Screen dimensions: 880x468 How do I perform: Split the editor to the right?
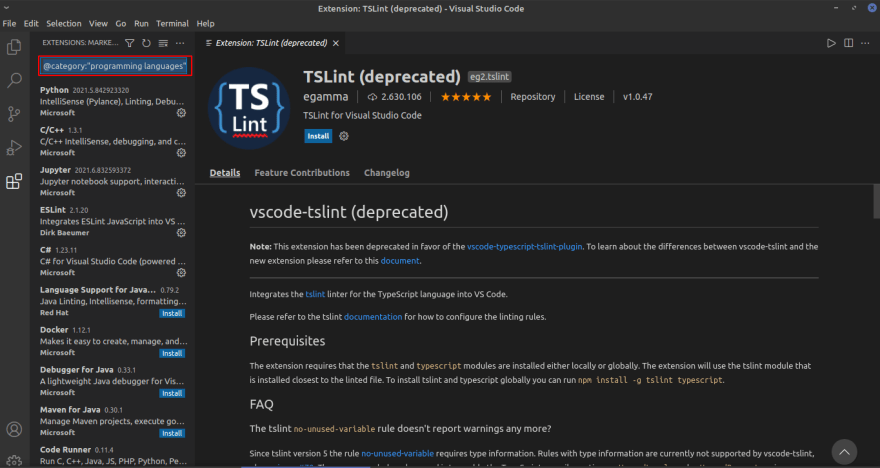click(849, 43)
